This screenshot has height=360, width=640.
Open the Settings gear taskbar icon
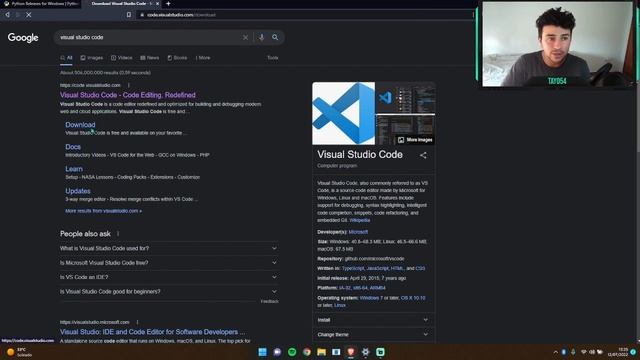coord(365,352)
